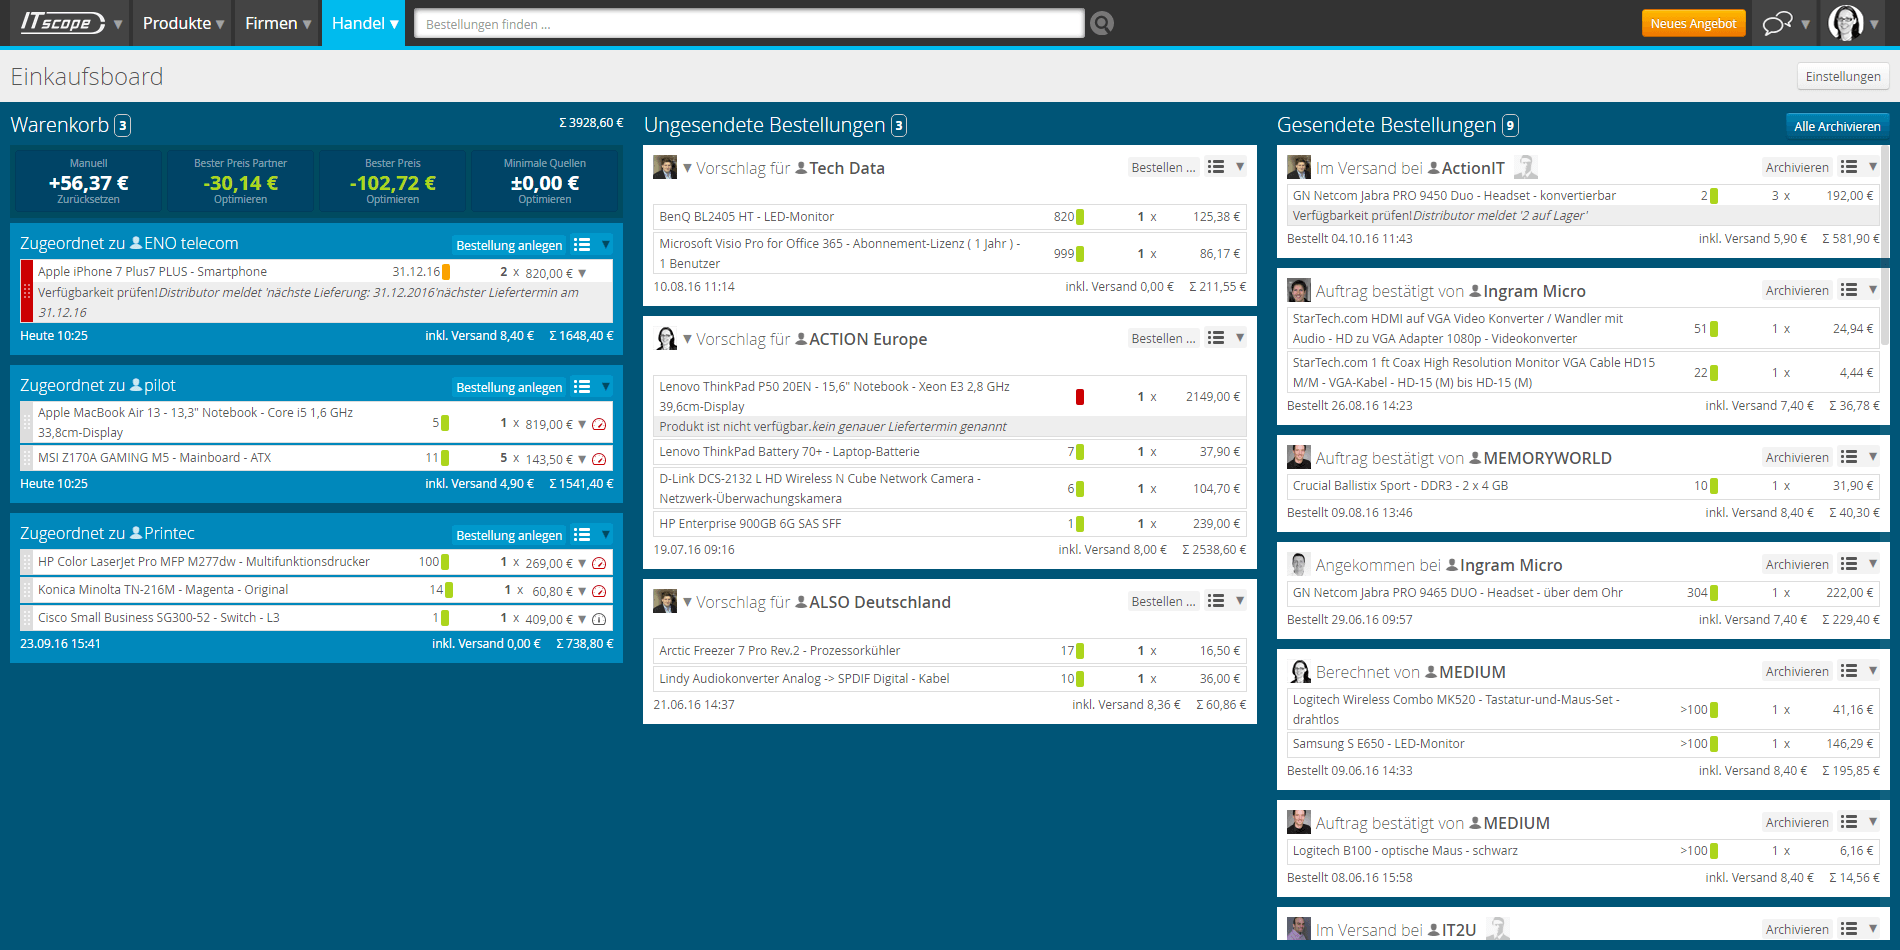Optimize to Bester Preis Partner tile
The image size is (1900, 950).
pos(240,181)
